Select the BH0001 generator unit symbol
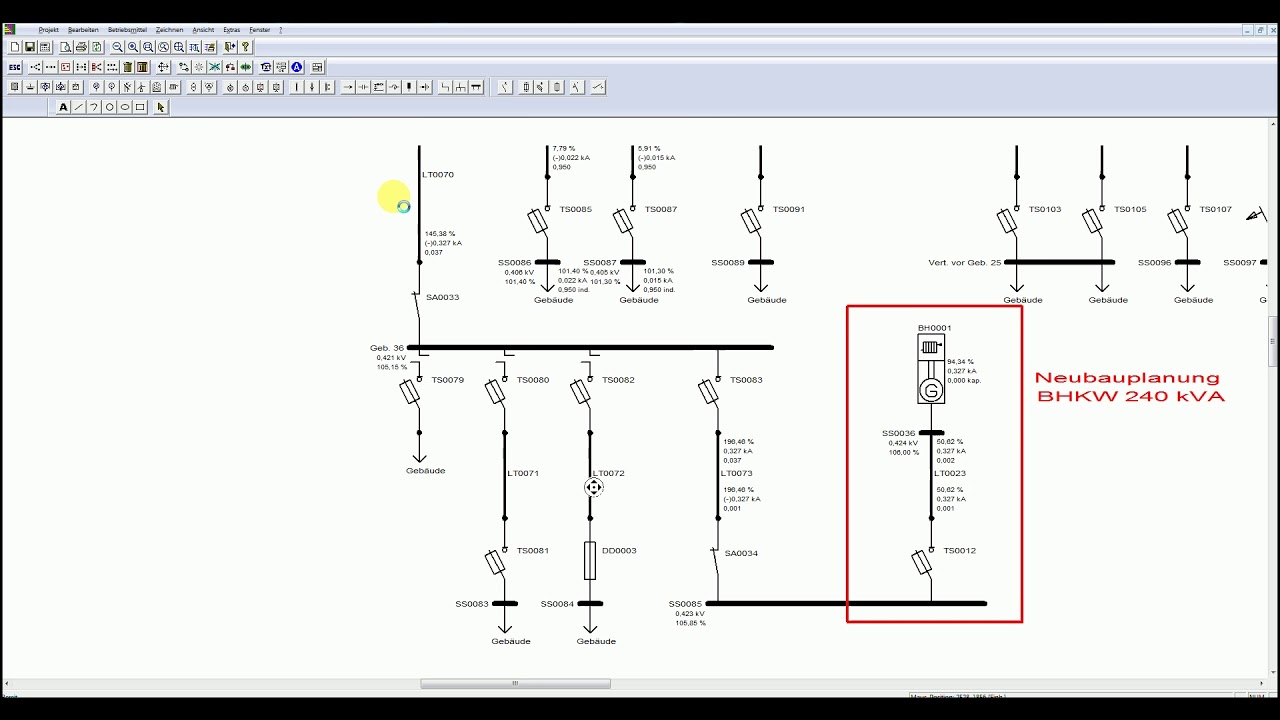The width and height of the screenshot is (1280, 720). [931, 369]
